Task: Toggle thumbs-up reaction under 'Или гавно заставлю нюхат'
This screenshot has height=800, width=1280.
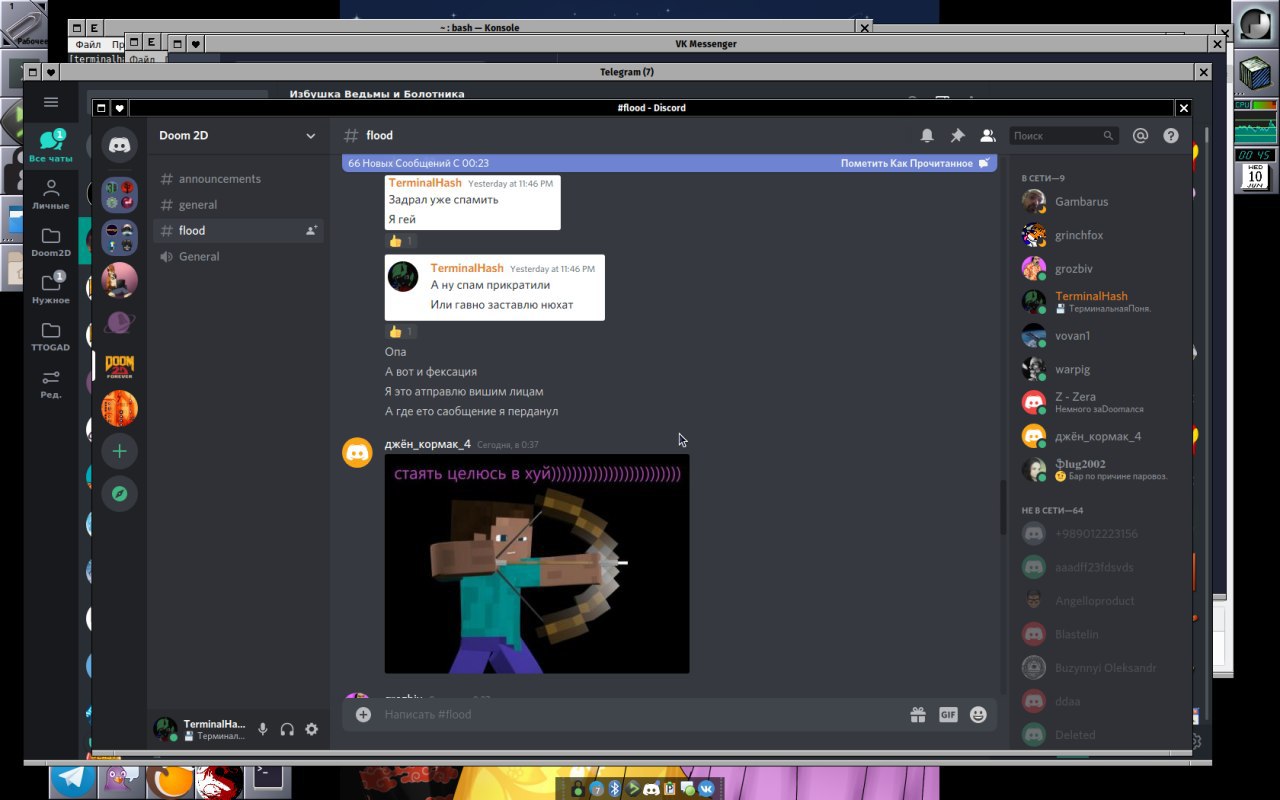Action: pyautogui.click(x=401, y=331)
